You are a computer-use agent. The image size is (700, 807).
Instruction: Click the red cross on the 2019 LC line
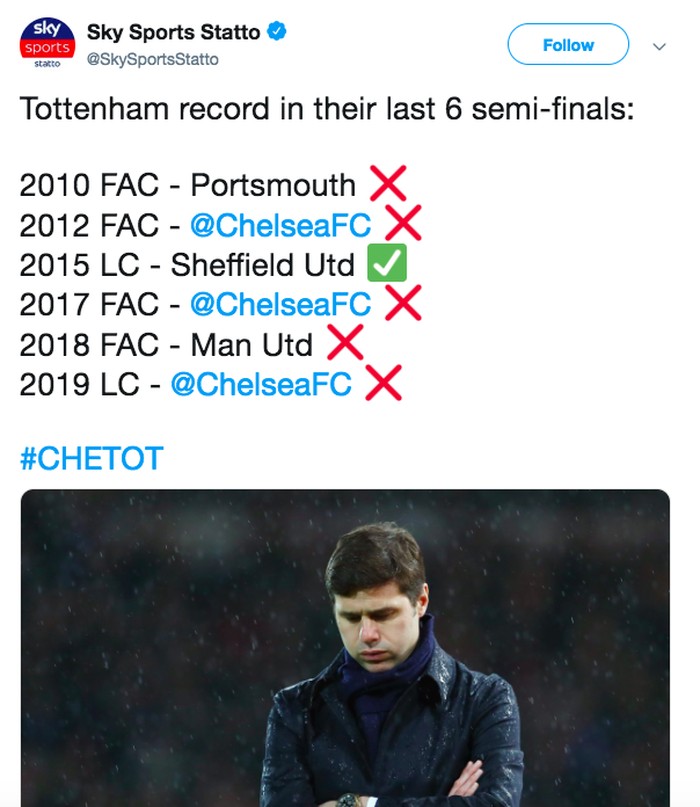click(x=384, y=383)
